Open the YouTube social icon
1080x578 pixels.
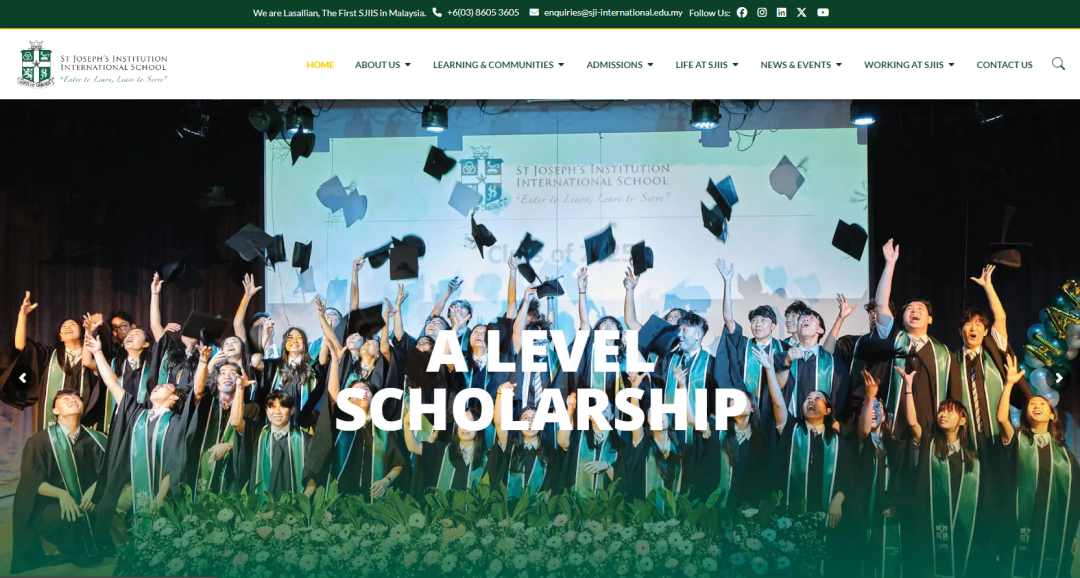pos(822,12)
